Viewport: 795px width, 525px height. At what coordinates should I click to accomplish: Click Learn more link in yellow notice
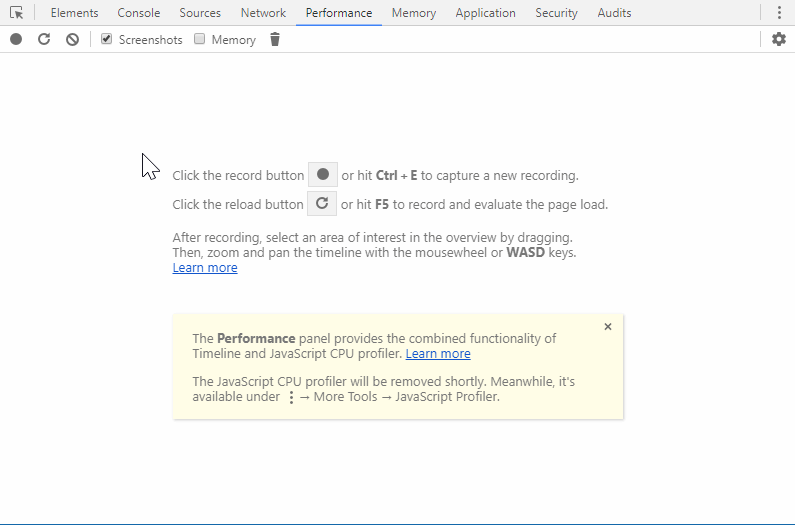[438, 354]
